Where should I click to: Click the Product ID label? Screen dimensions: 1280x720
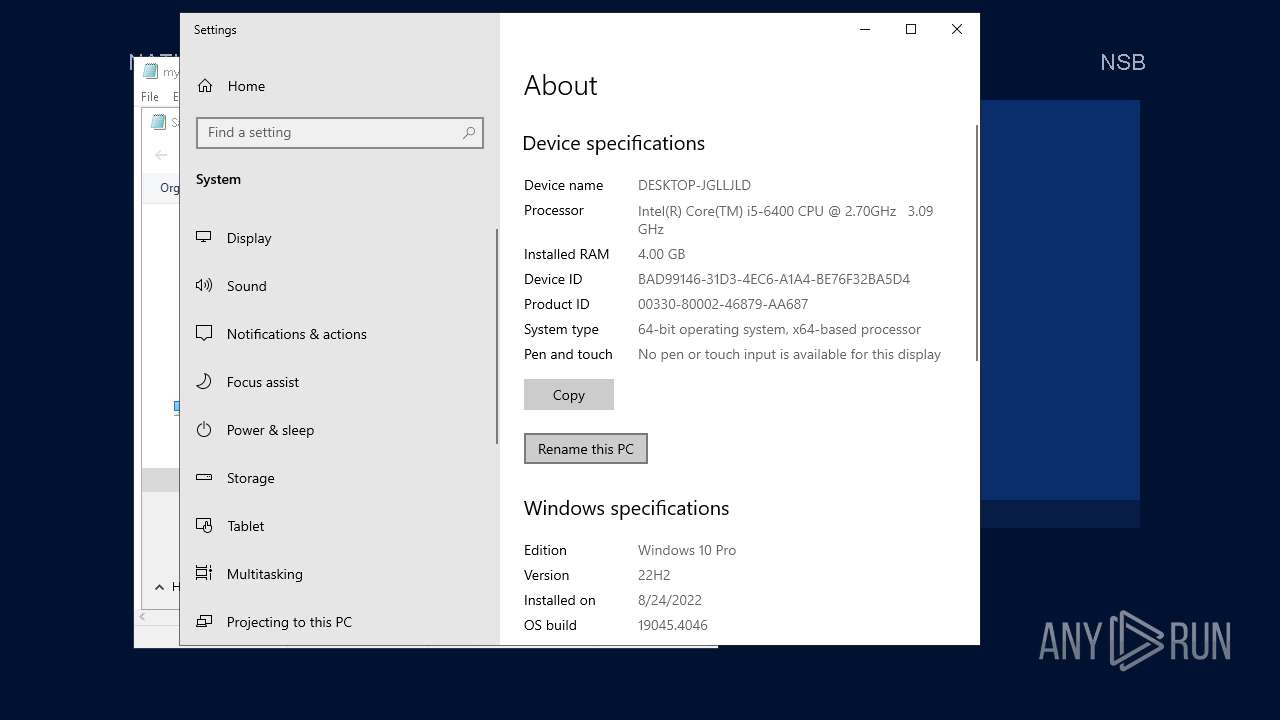click(556, 304)
